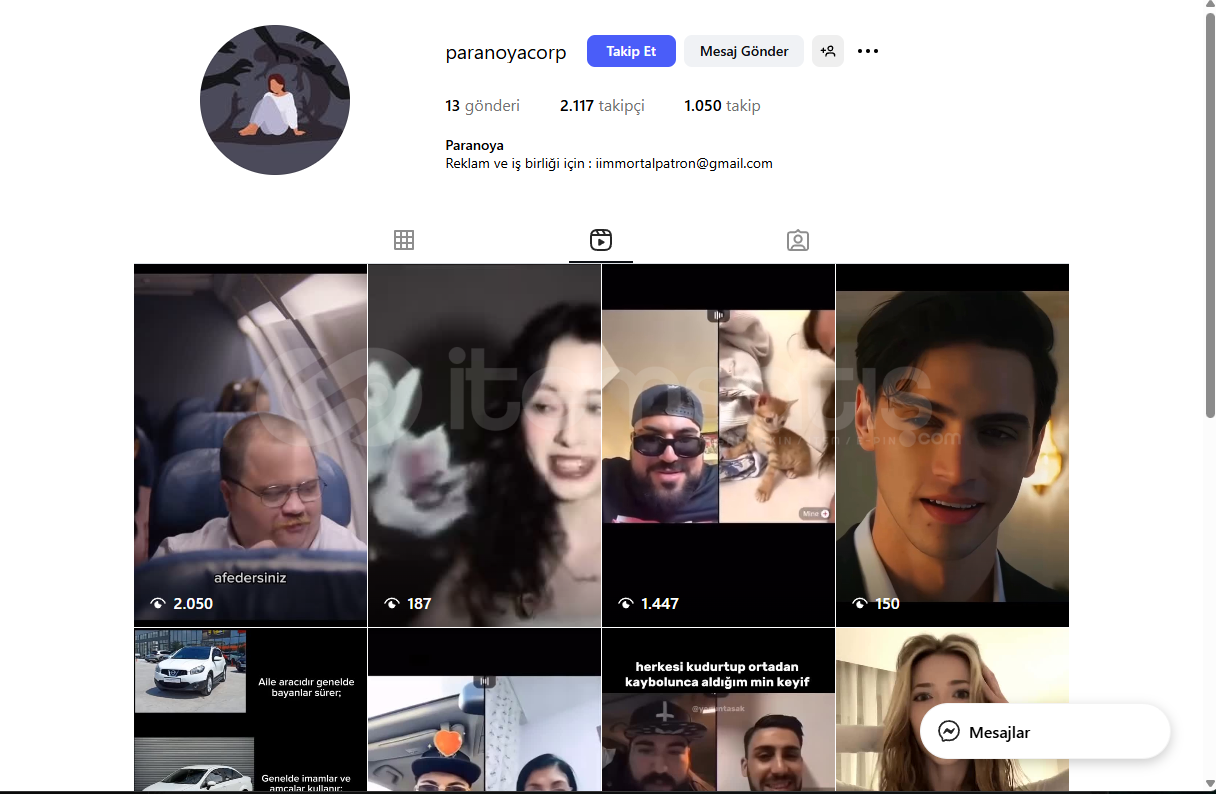1216x794 pixels.
Task: Click the eye view icon beside 187
Action: (392, 603)
